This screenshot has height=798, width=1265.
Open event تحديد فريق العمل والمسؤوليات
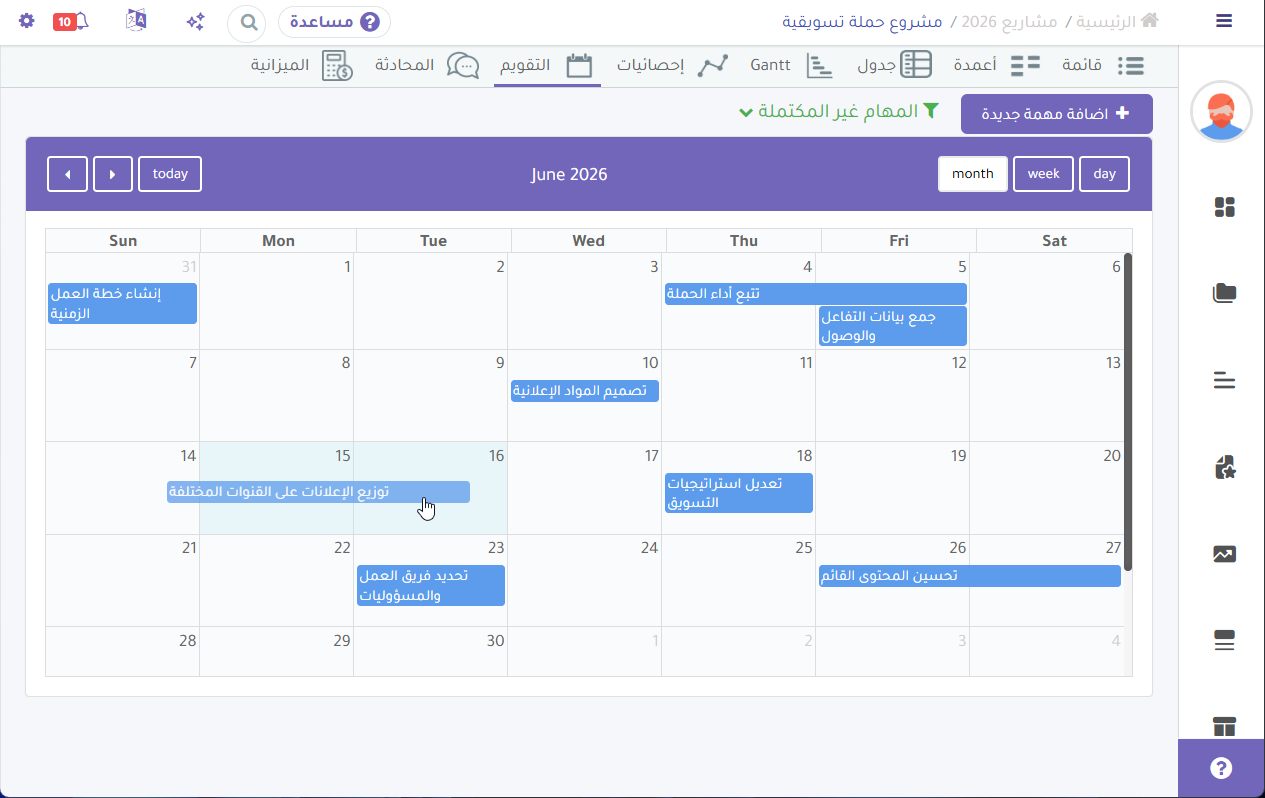[x=431, y=585]
